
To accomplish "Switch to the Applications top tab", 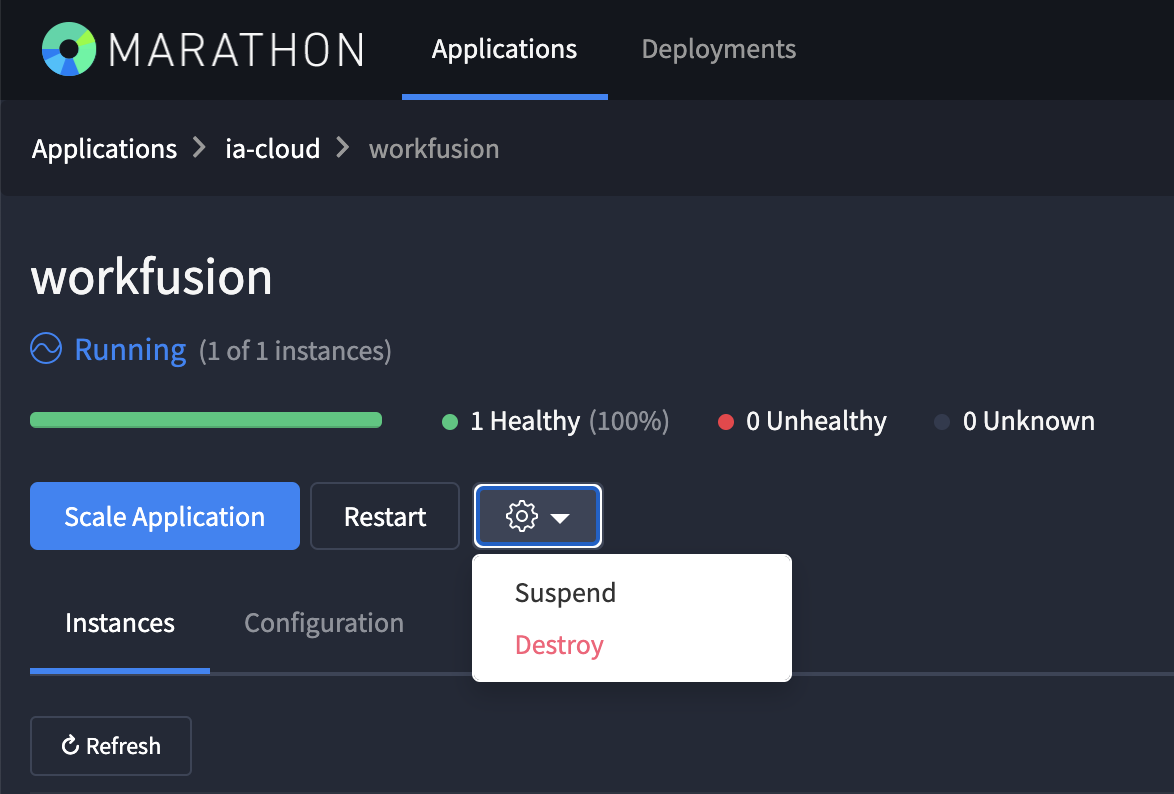I will coord(505,49).
